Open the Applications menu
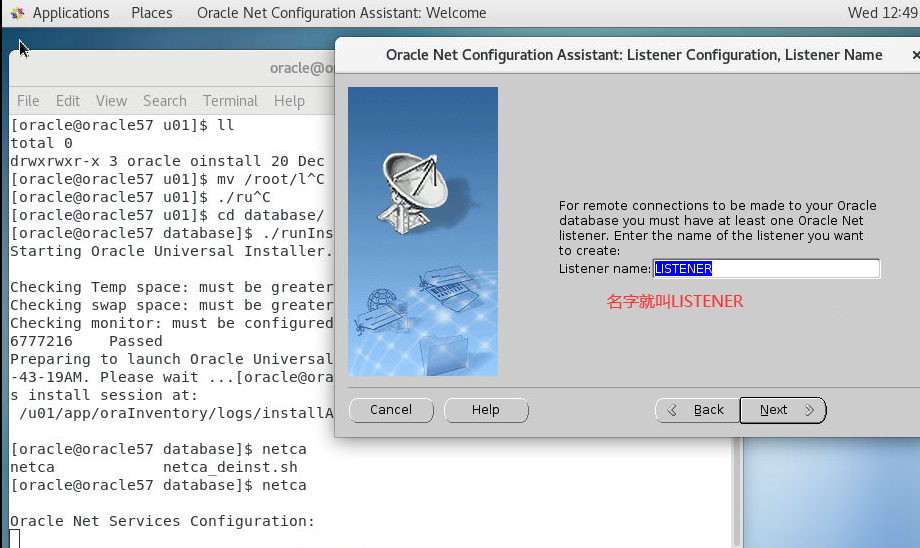The height and width of the screenshot is (548, 920). point(70,13)
